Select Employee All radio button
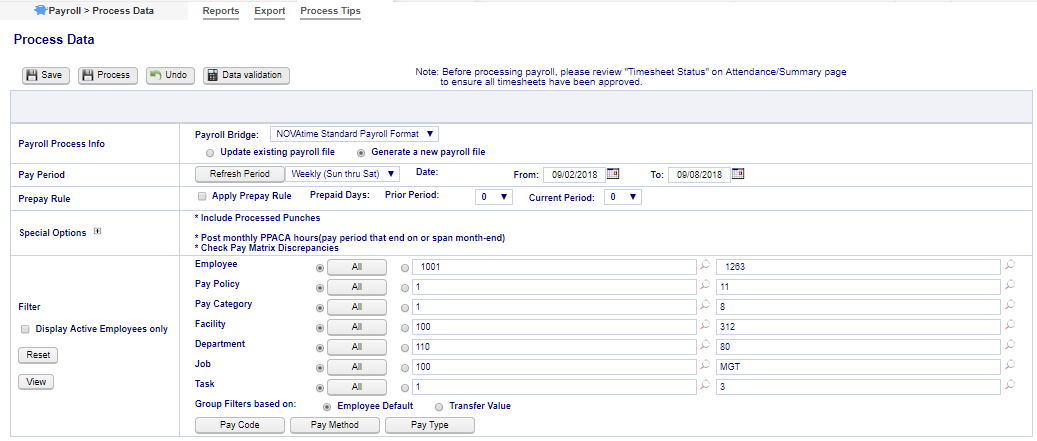The image size is (1037, 441). tap(321, 268)
